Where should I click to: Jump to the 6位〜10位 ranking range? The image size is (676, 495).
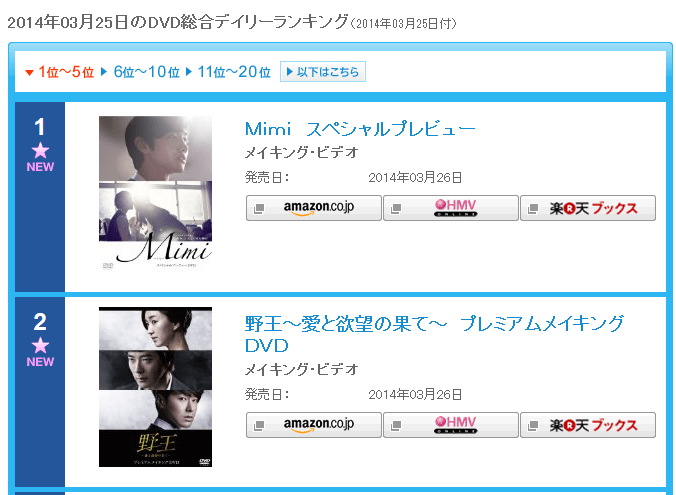point(146,72)
